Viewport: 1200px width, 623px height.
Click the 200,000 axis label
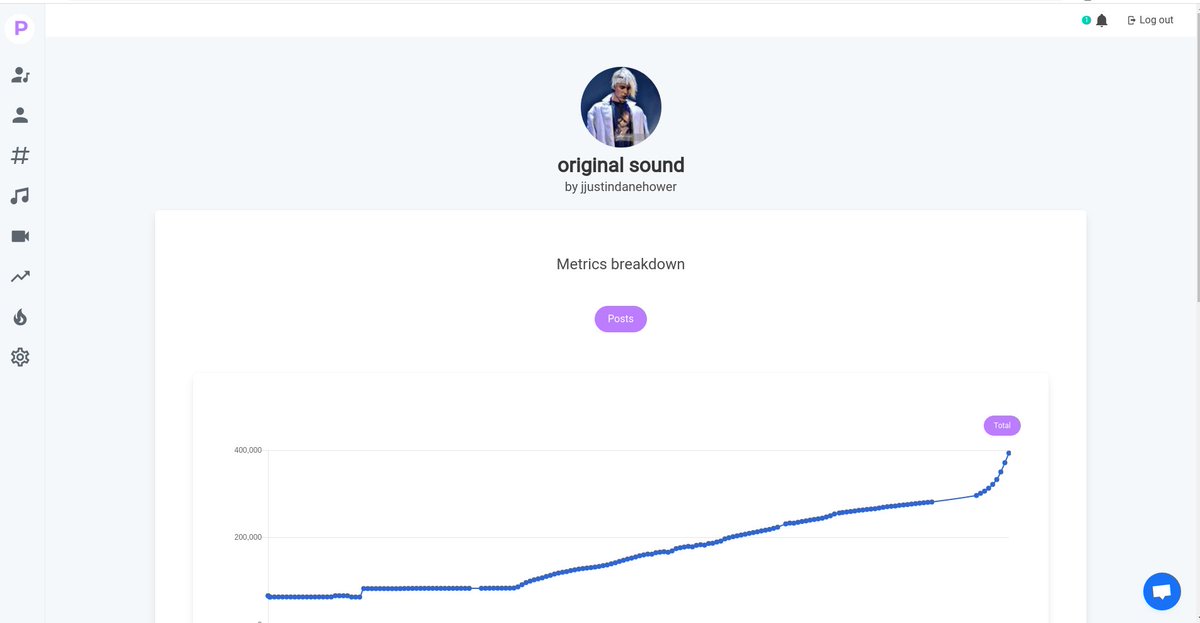coord(248,537)
